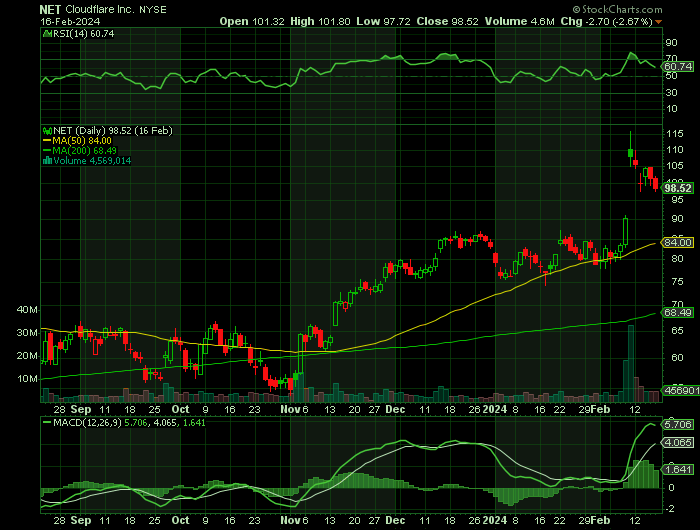Click the 90 label on RSI axis

click(x=671, y=43)
